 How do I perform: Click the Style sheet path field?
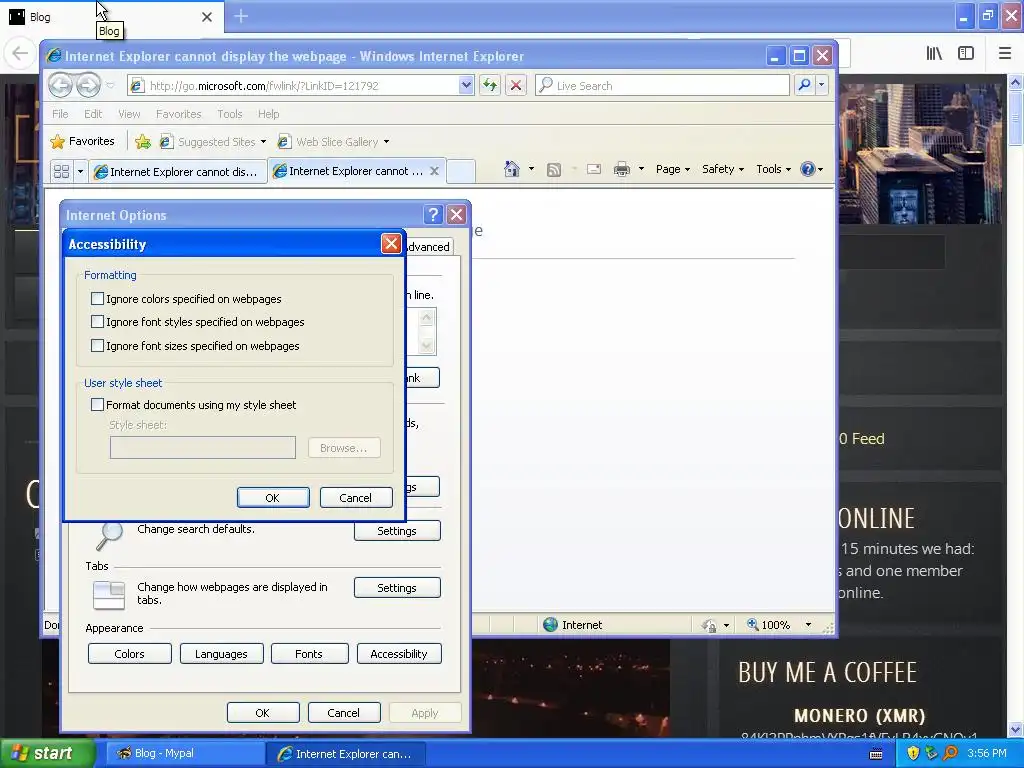[202, 448]
